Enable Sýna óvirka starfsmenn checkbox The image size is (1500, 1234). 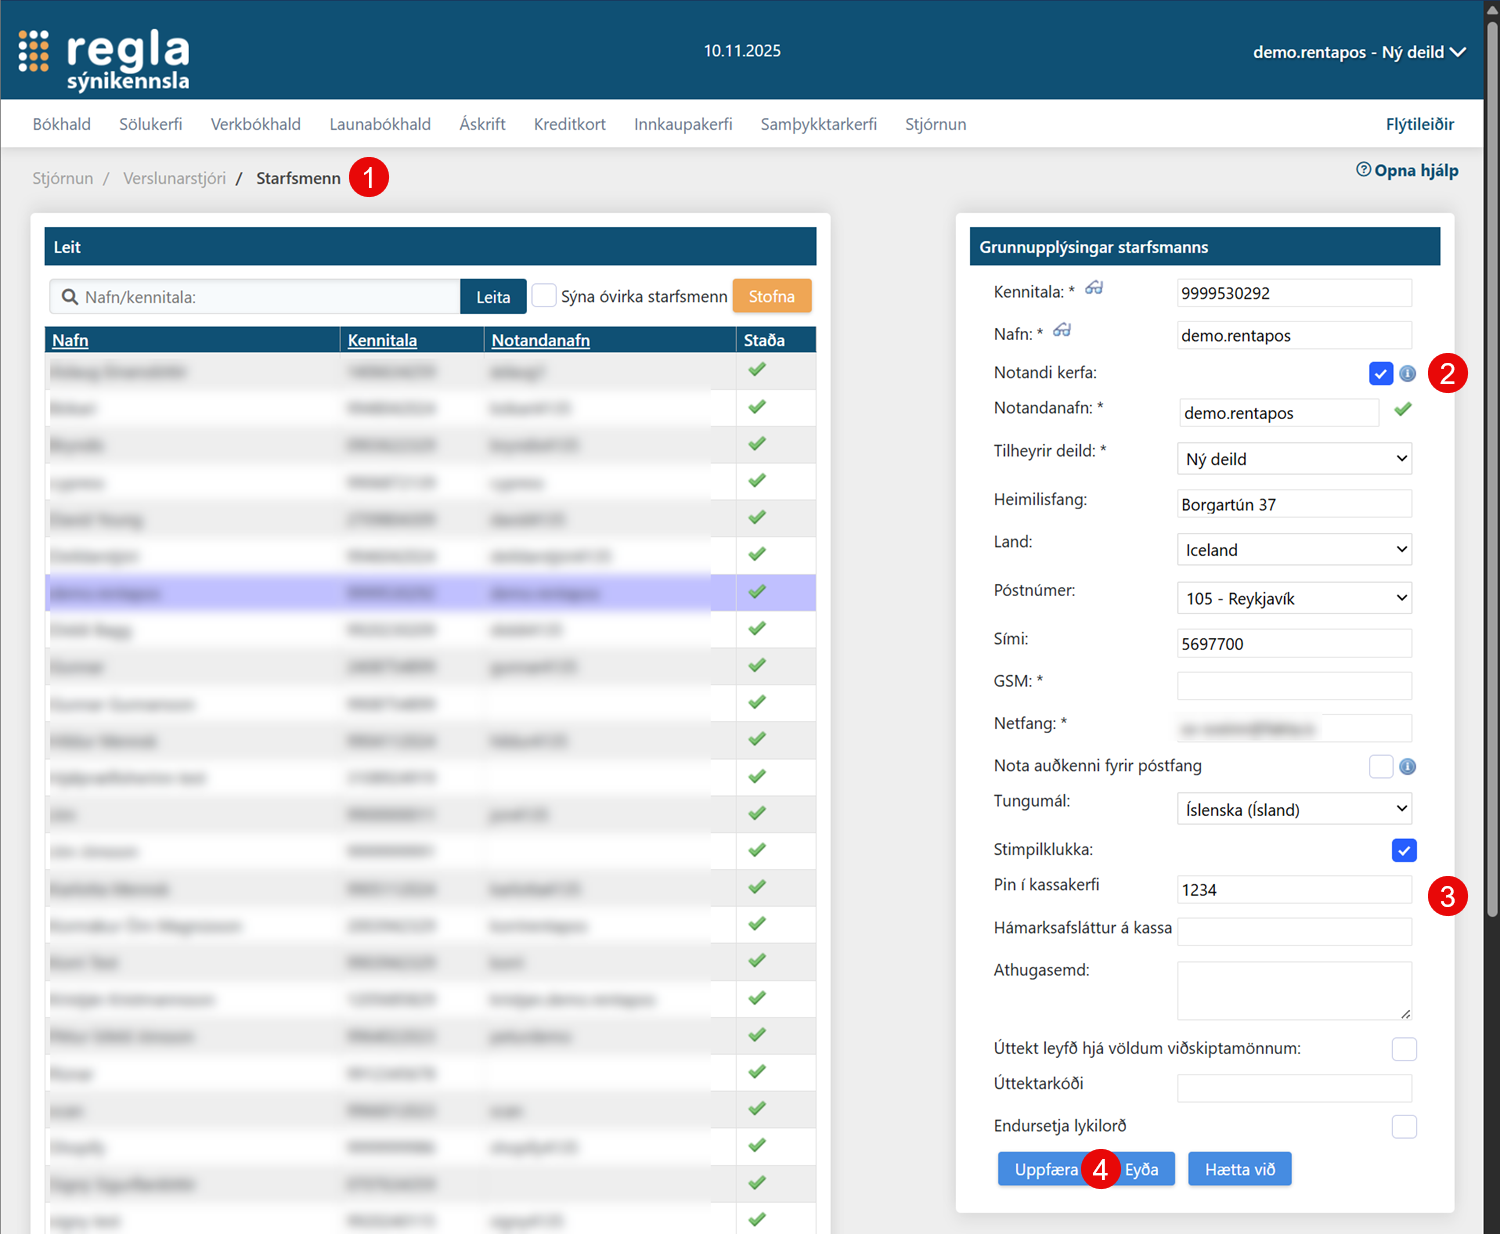pos(544,296)
